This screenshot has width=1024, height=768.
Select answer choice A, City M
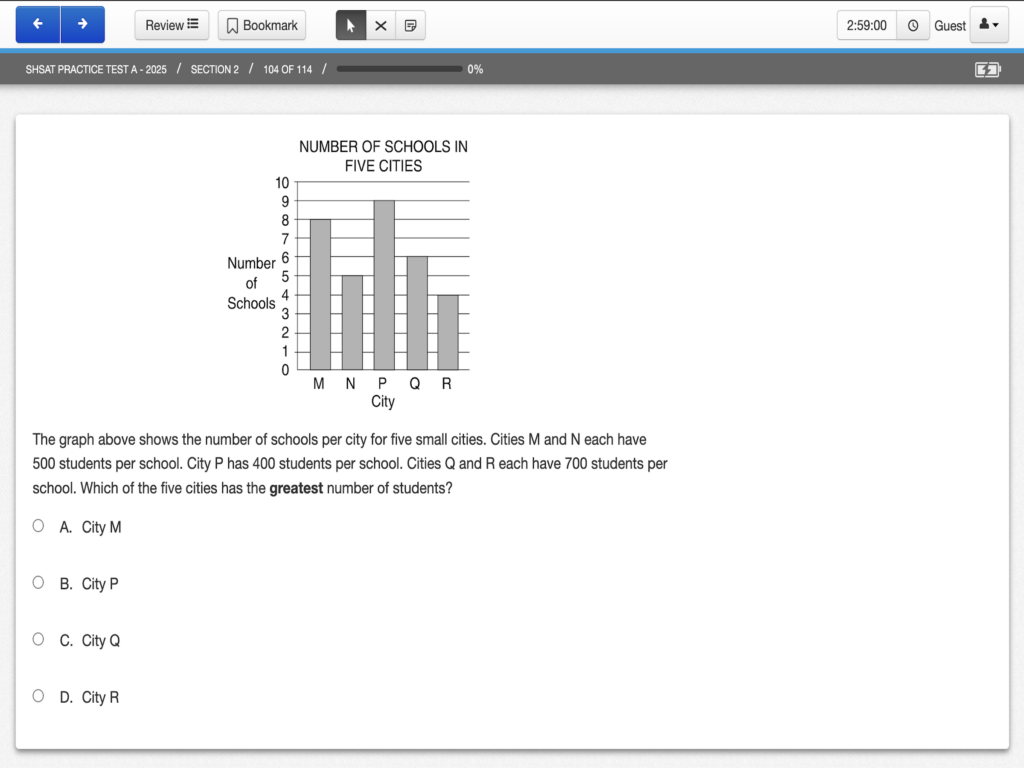pyautogui.click(x=38, y=525)
